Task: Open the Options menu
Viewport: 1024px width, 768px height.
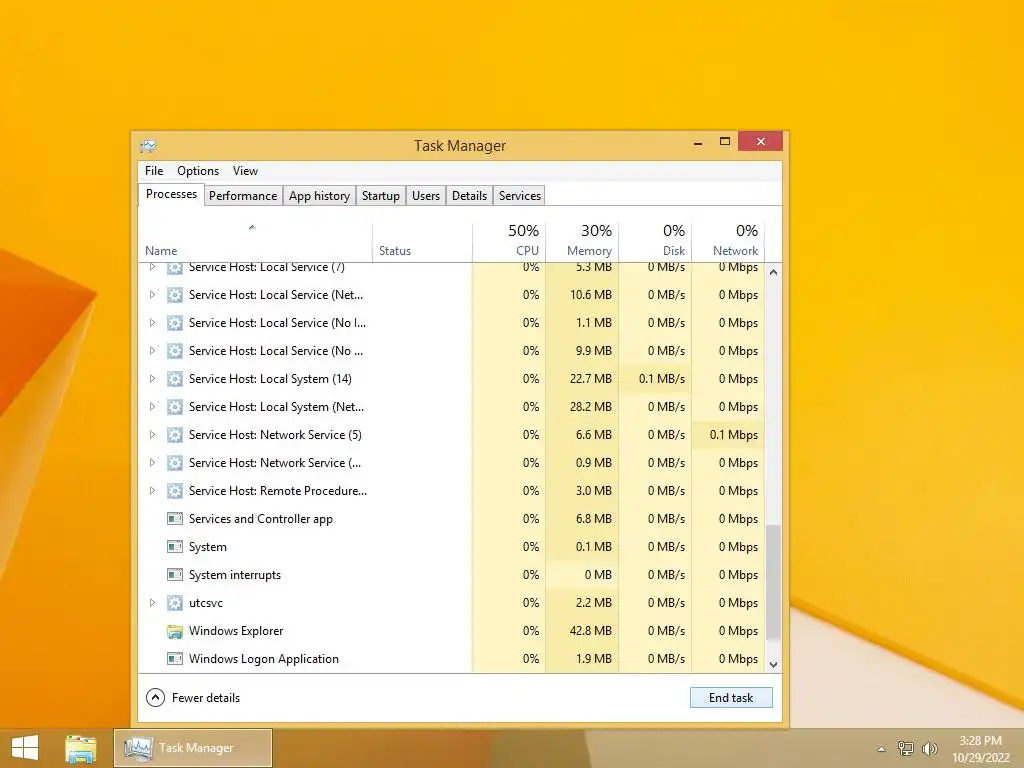Action: 198,171
